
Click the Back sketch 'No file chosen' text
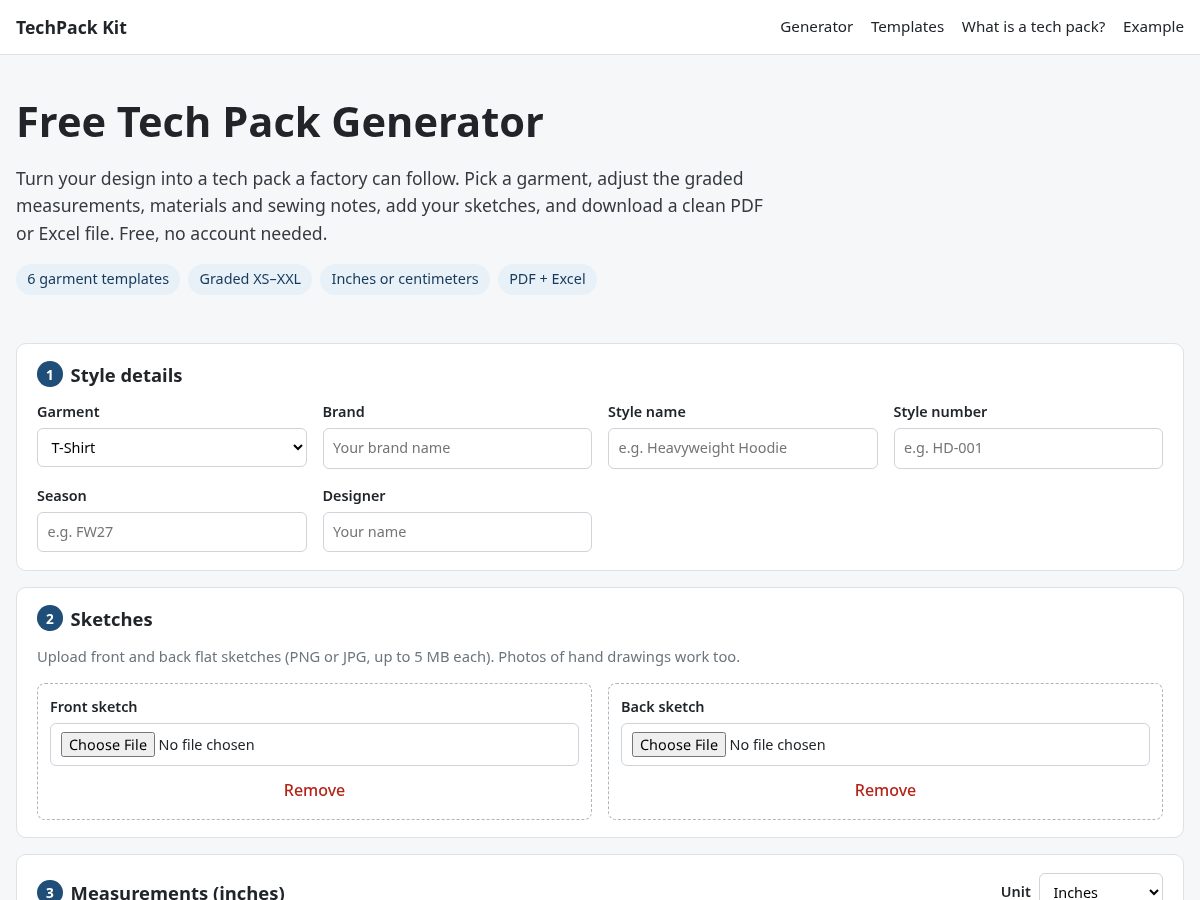(x=778, y=745)
